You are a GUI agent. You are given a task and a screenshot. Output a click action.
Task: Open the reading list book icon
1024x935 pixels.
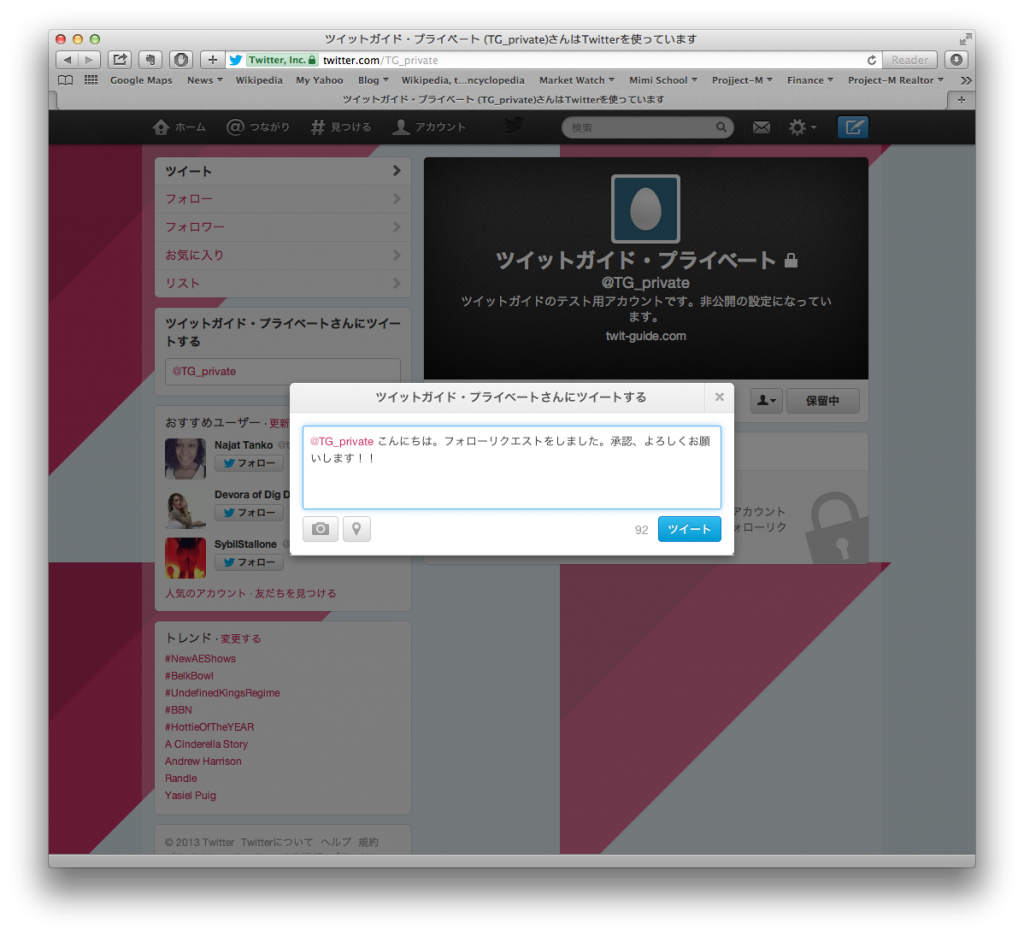tap(65, 80)
